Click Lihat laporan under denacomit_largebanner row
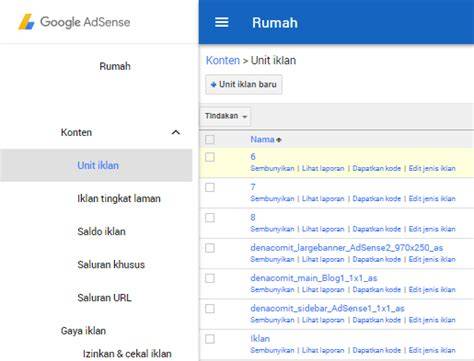Screen dimensions: 474x361 pos(323,259)
